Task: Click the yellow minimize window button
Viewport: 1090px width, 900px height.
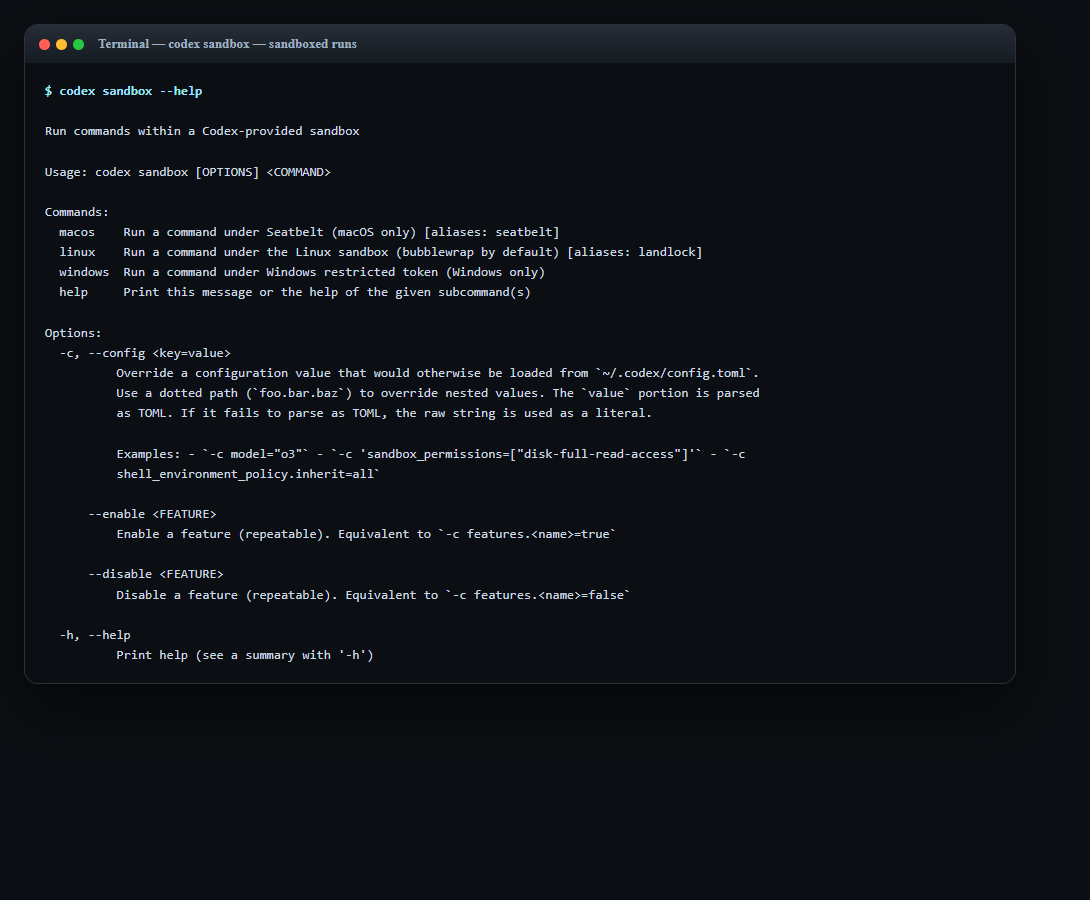Action: point(61,44)
